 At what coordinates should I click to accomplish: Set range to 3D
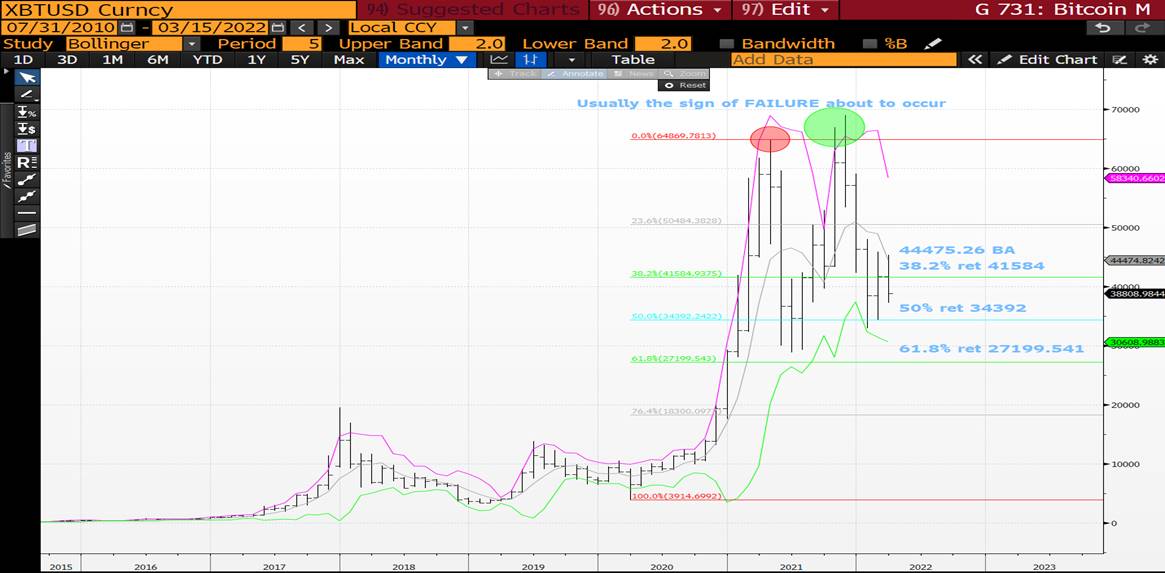[x=67, y=59]
